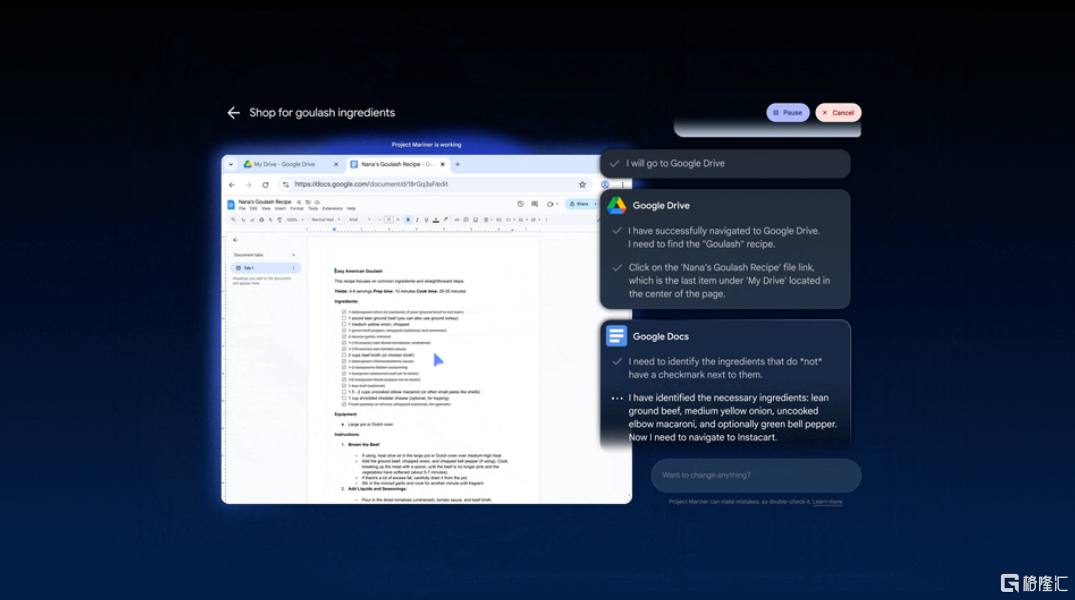Screen dimensions: 1075x600
Task: Focus the 'Want to change anything?' input field
Action: pyautogui.click(x=756, y=475)
